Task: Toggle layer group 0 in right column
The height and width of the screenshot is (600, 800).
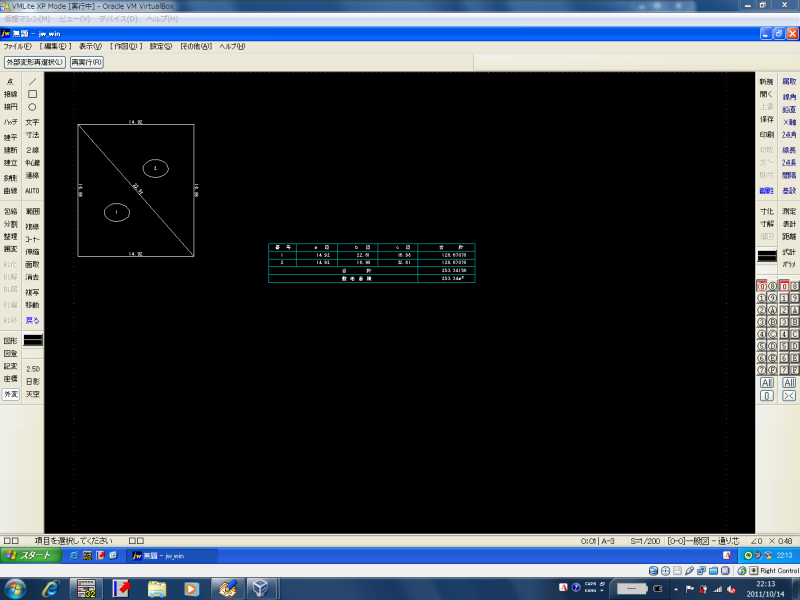Action: [784, 287]
